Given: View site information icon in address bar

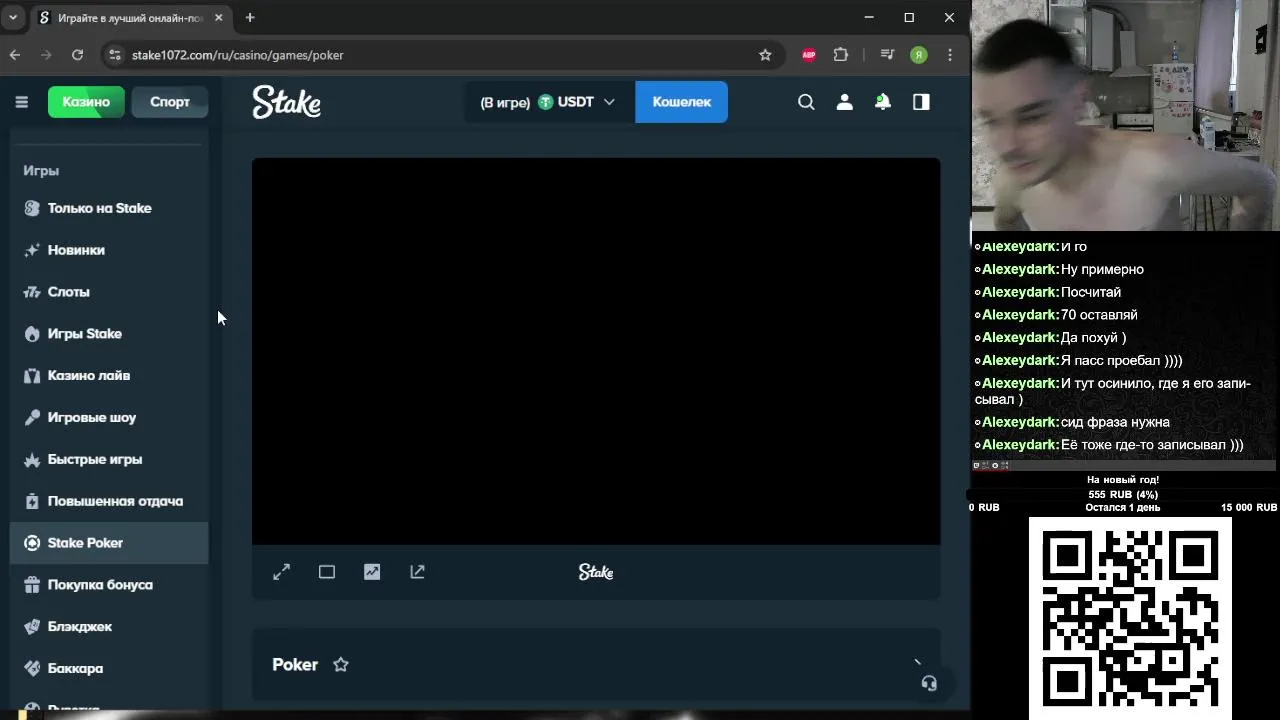Looking at the screenshot, I should (x=115, y=55).
